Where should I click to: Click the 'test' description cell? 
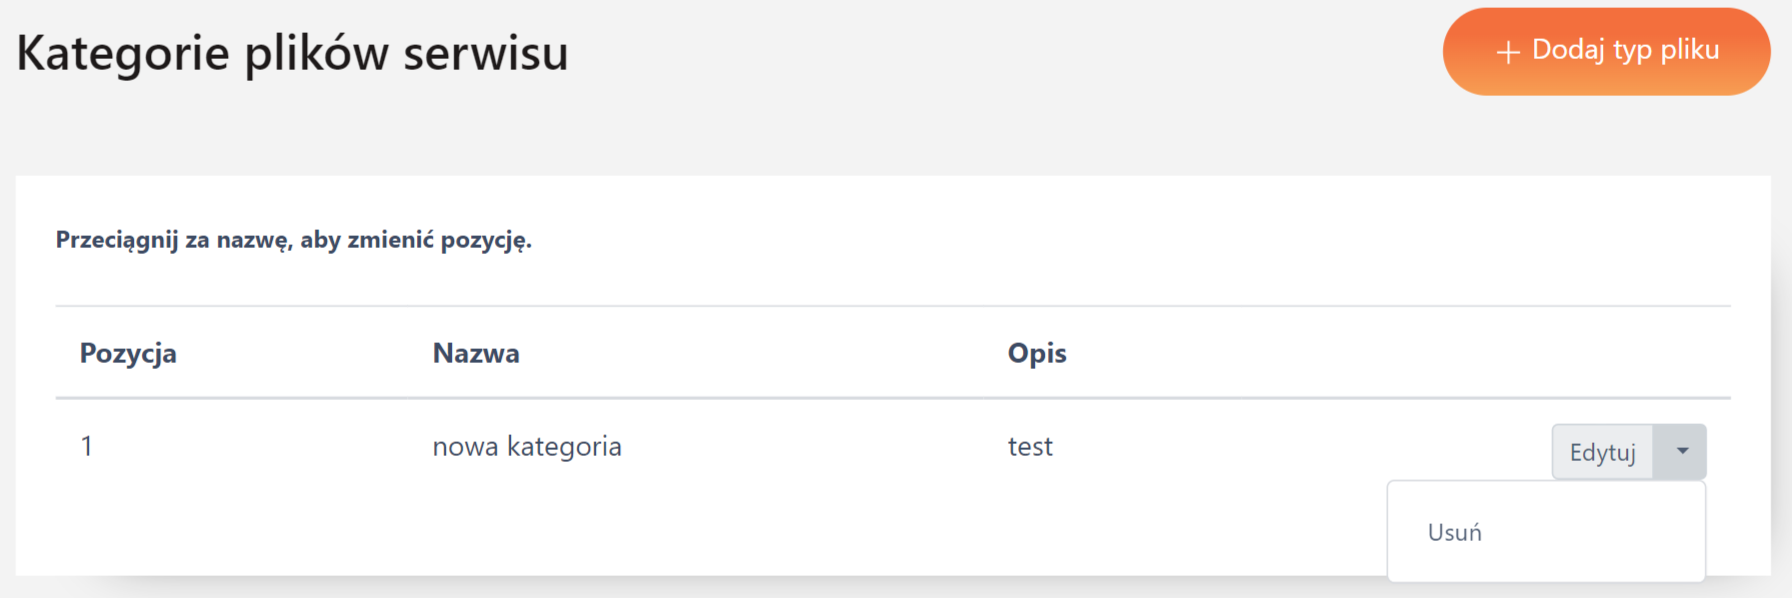1030,446
